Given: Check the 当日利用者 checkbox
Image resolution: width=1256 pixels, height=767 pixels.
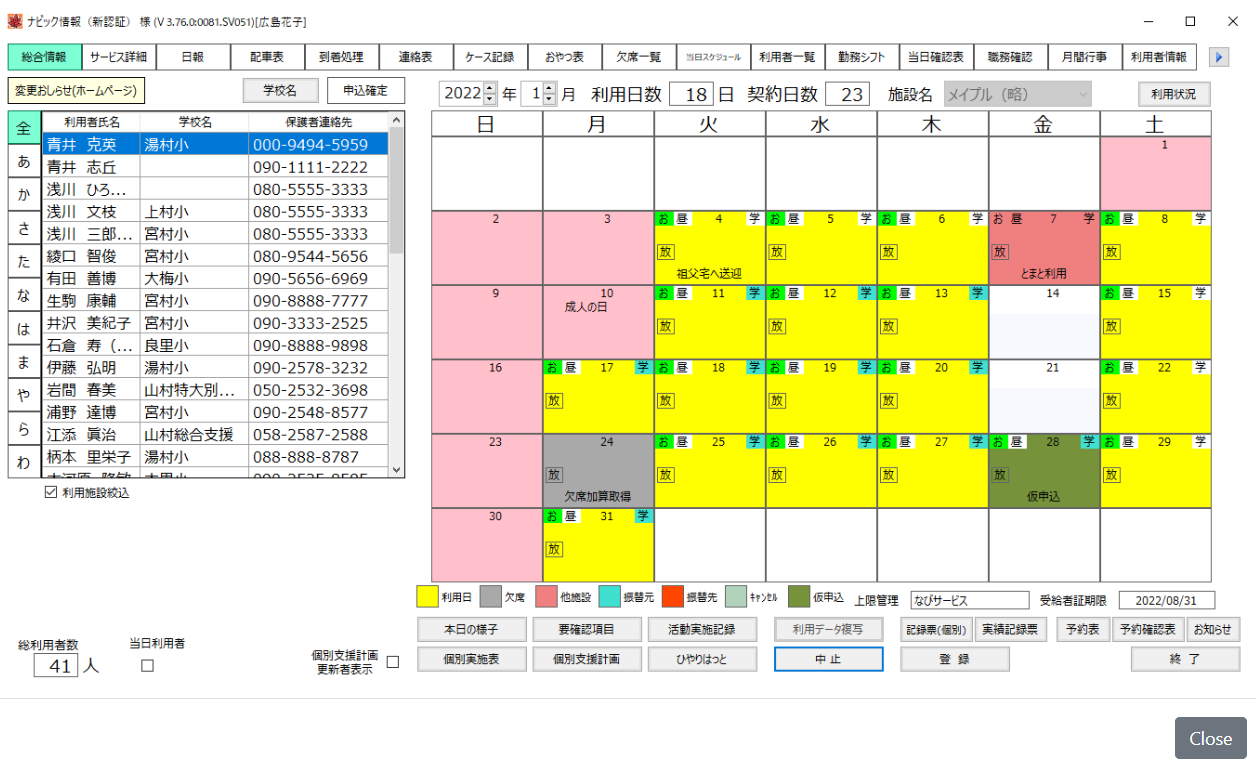Looking at the screenshot, I should tap(147, 666).
